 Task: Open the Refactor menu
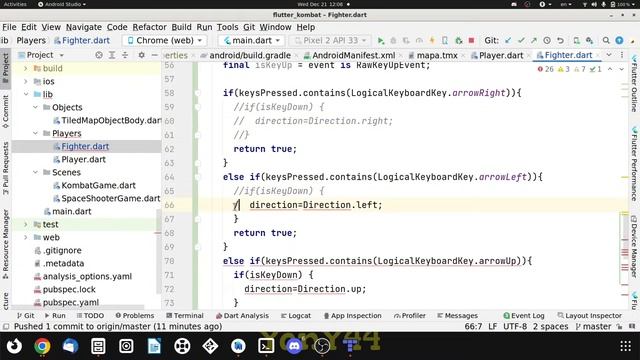(149, 27)
